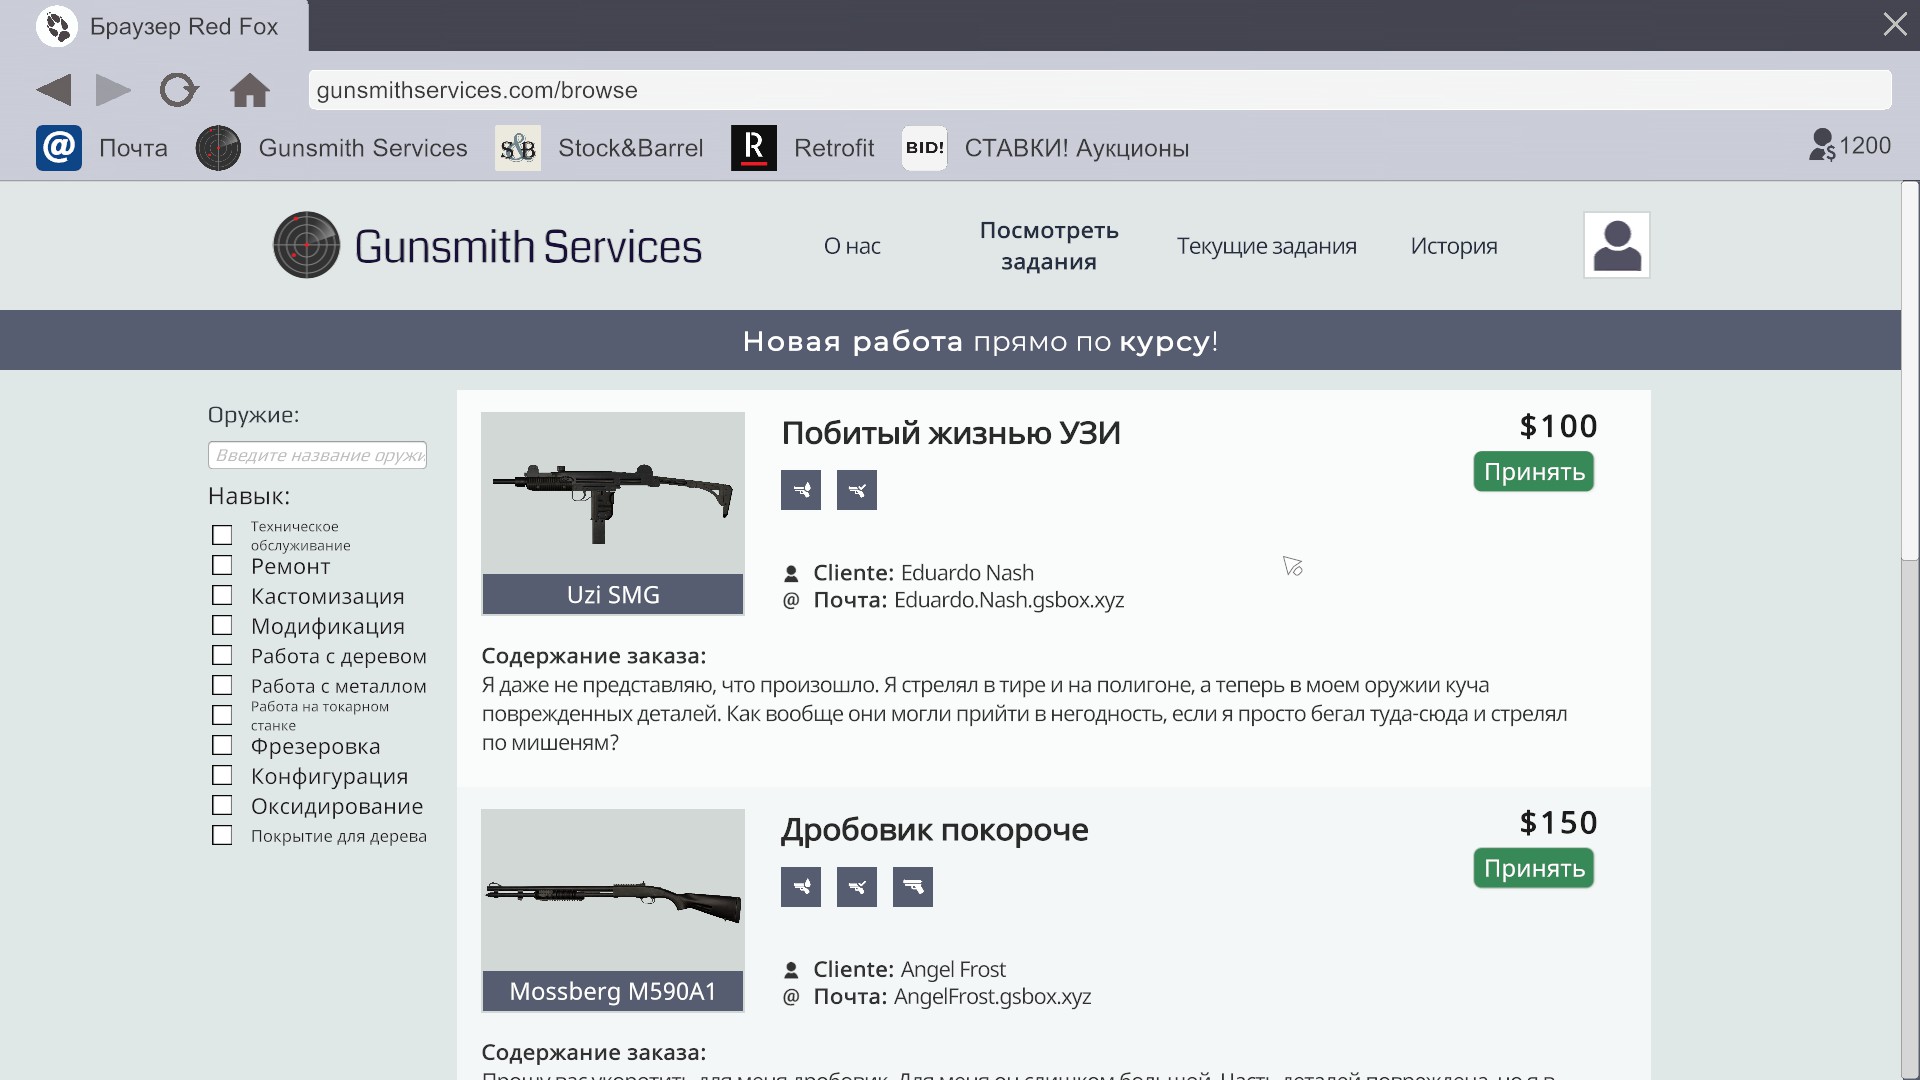This screenshot has width=1920, height=1080.
Task: Open the Retrofit bookmark text
Action: tap(834, 148)
